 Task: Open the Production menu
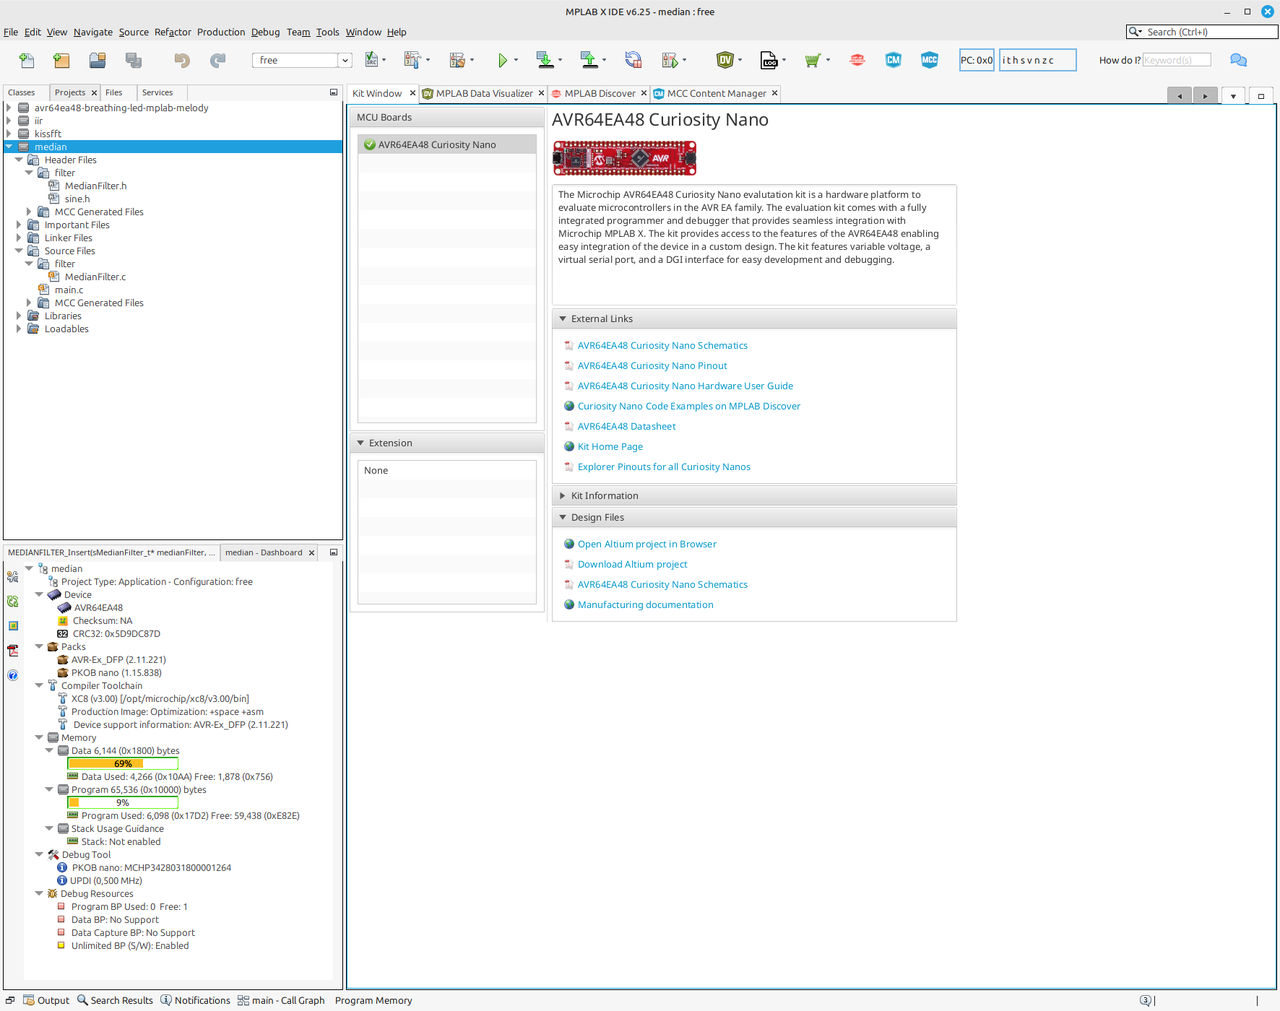(x=221, y=32)
